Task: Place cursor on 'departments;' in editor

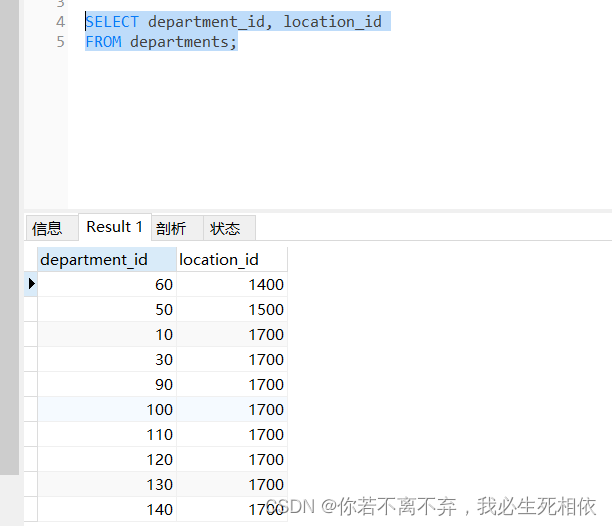Action: point(183,42)
